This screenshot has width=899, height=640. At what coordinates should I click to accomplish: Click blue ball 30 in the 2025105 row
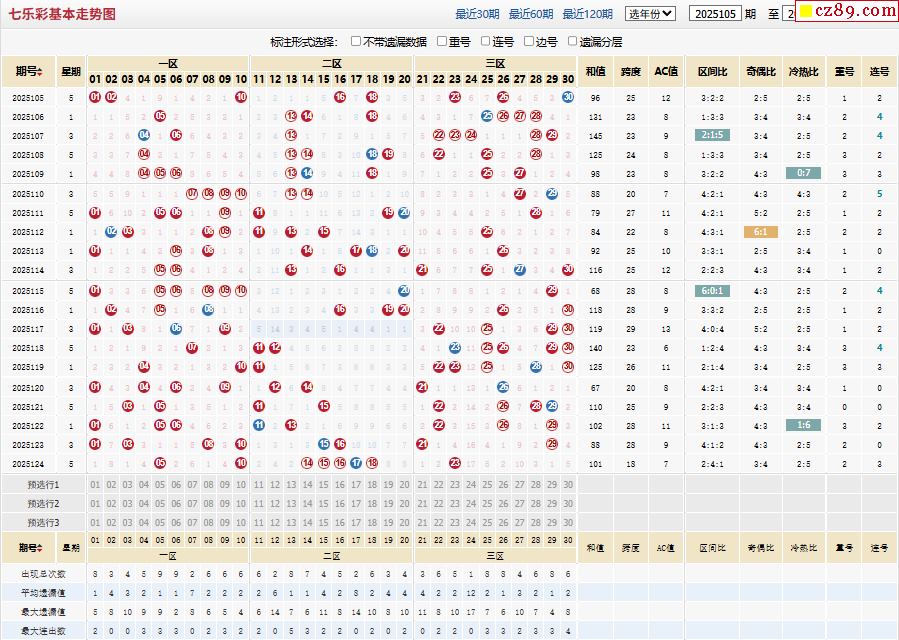(x=568, y=97)
